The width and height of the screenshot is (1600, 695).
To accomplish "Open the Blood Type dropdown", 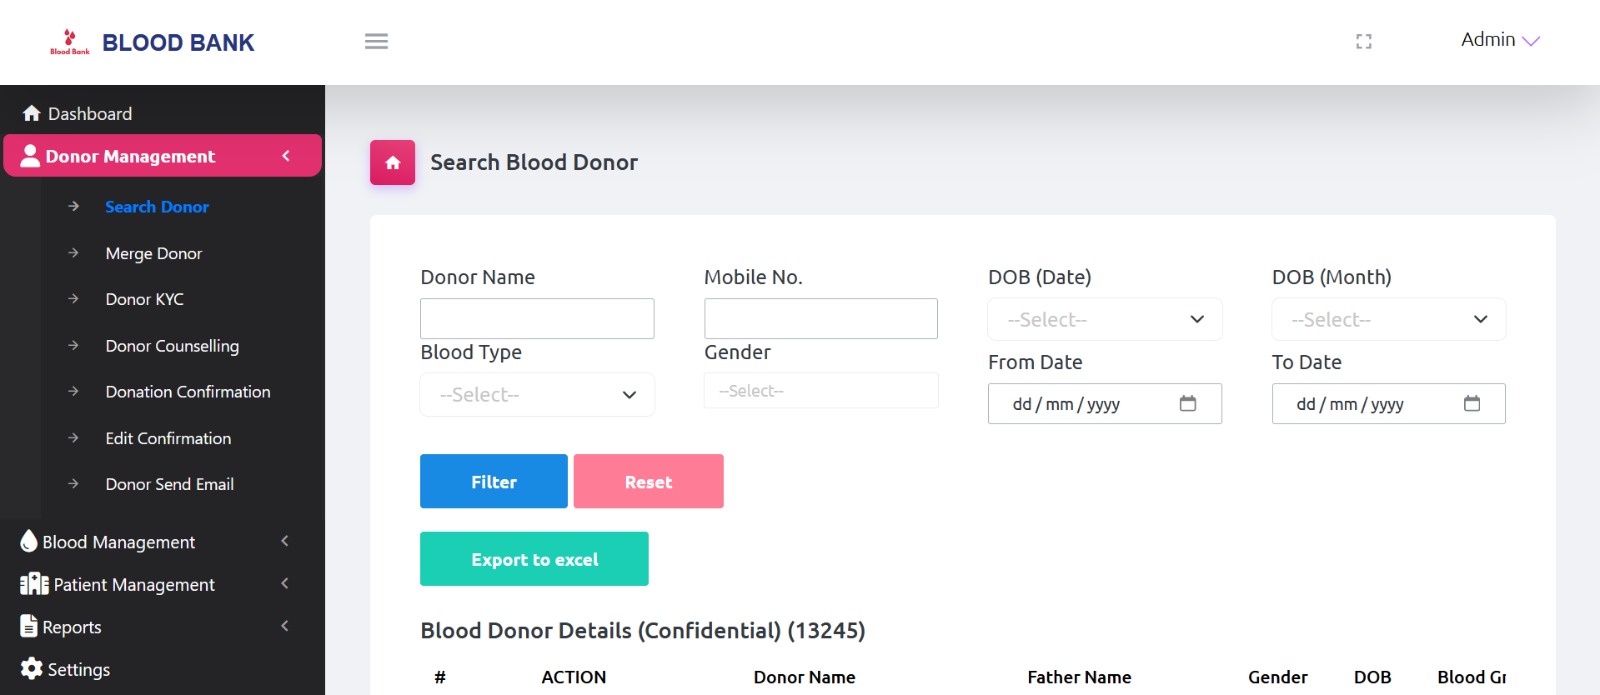I will point(537,394).
